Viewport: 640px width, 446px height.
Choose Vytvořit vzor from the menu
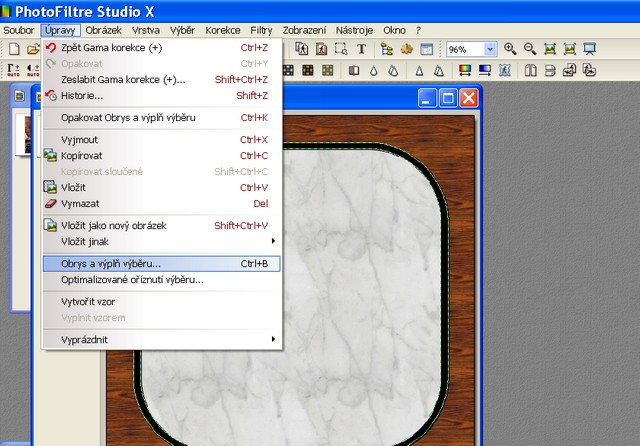point(162,302)
